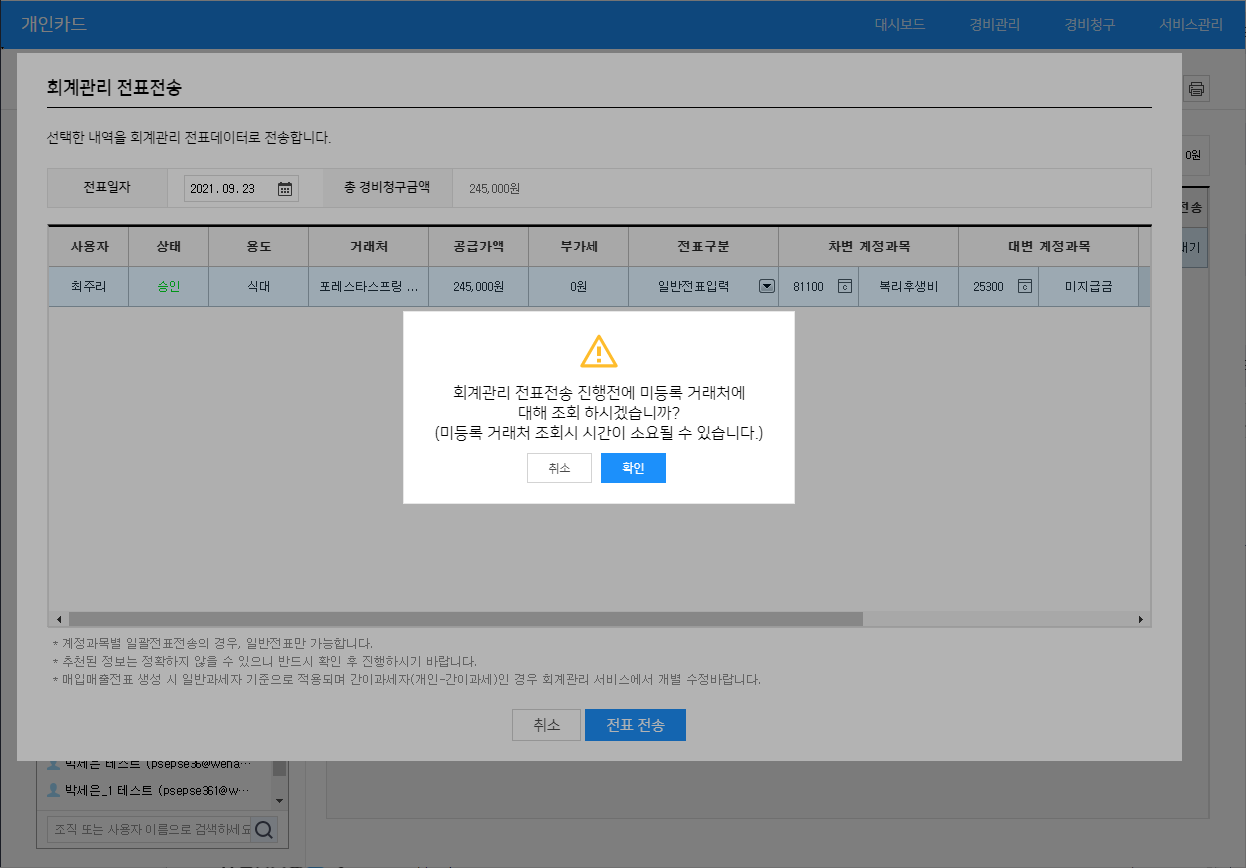
Task: Click the yellow warning triangle icon
Action: 599,351
